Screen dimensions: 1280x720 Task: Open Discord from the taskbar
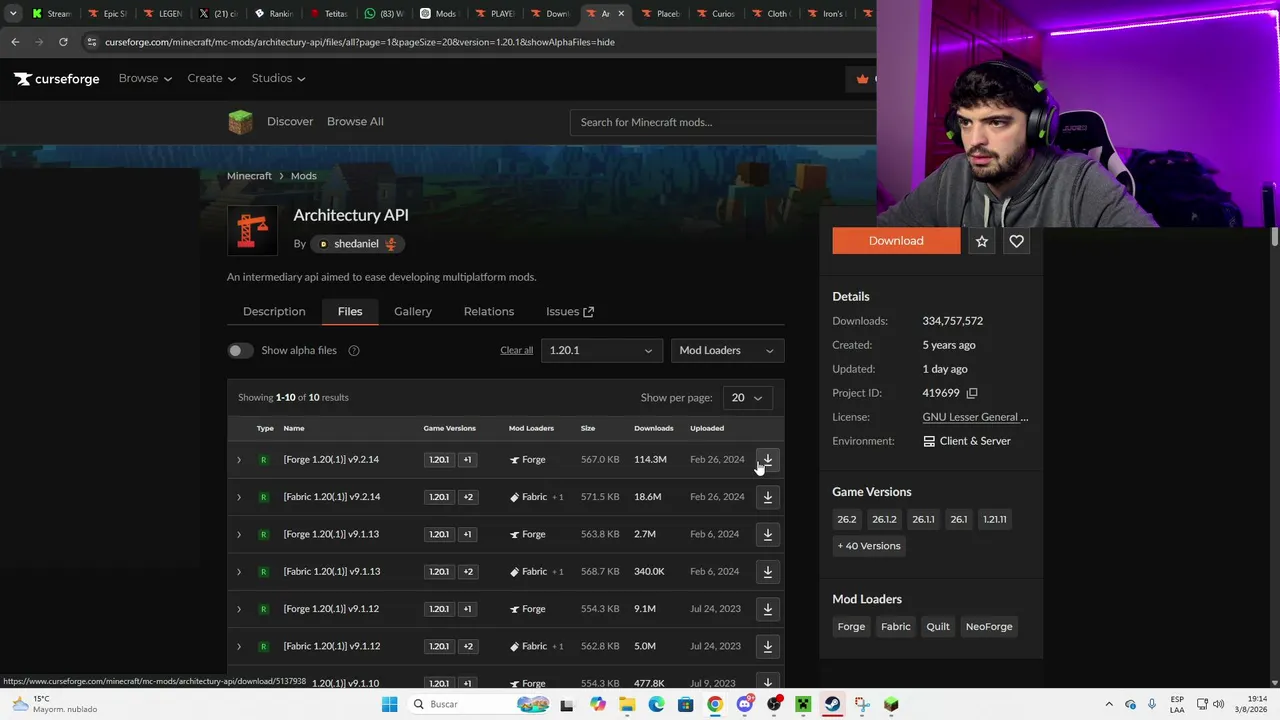745,704
